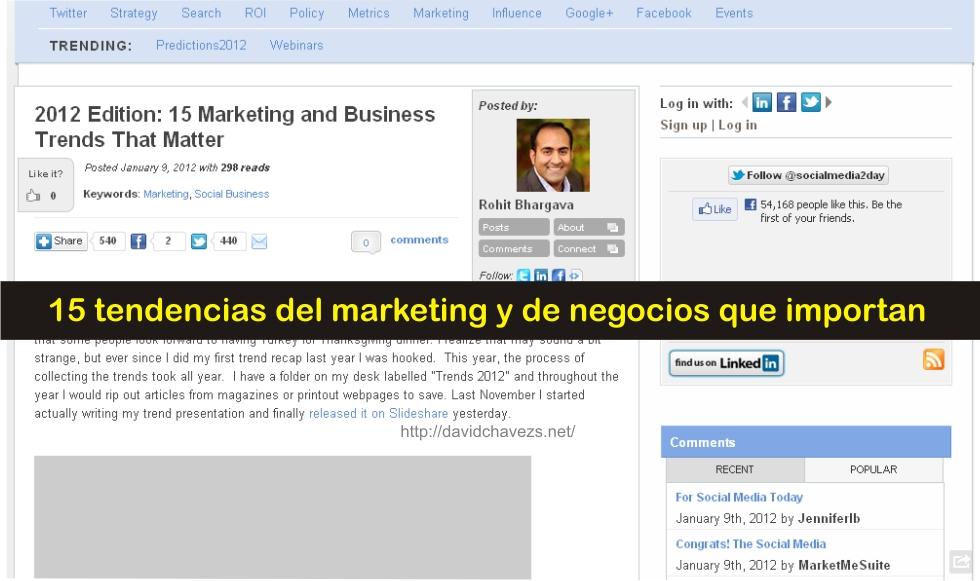Log in with the Twitter icon

pos(811,101)
